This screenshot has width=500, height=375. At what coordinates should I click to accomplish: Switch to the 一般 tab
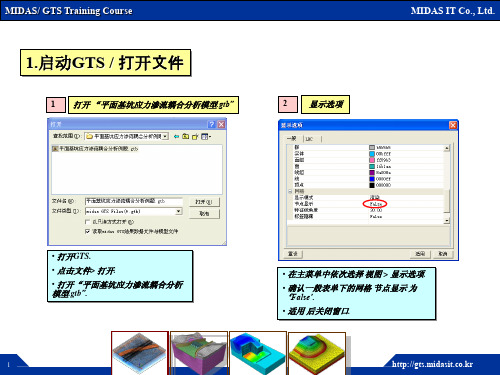pyautogui.click(x=292, y=138)
